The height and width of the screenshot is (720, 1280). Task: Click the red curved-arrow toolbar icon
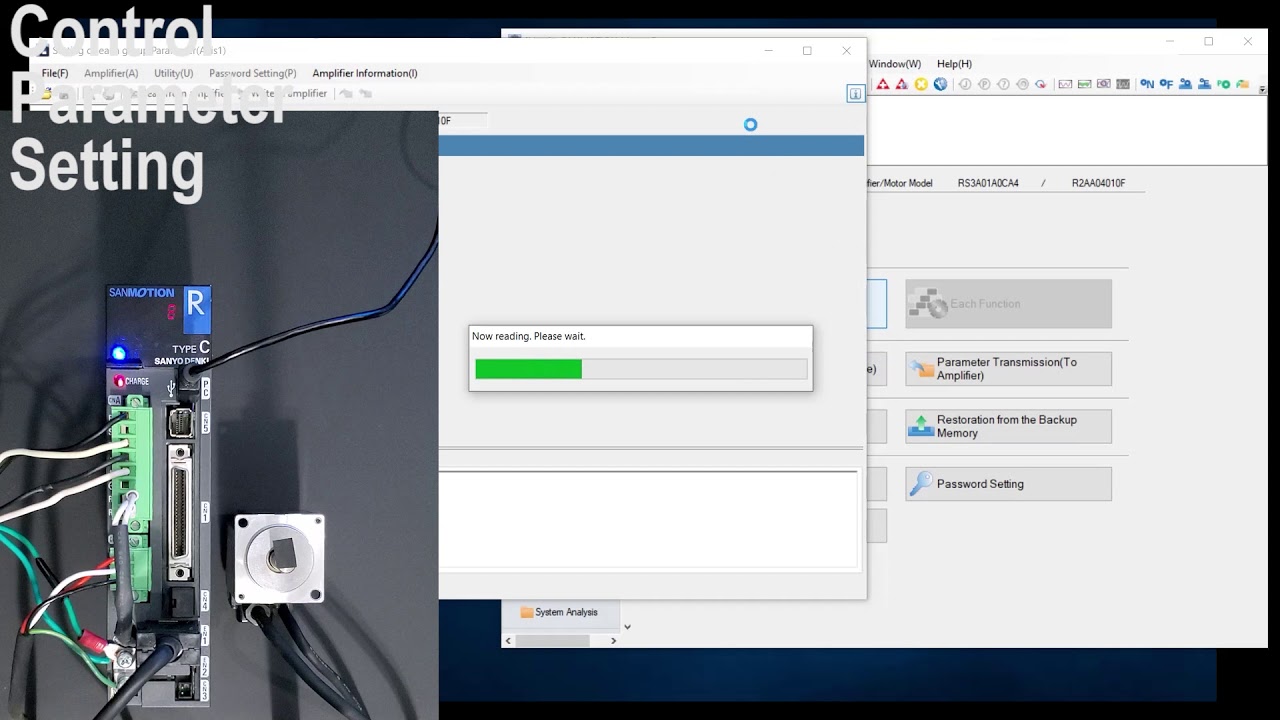1041,84
